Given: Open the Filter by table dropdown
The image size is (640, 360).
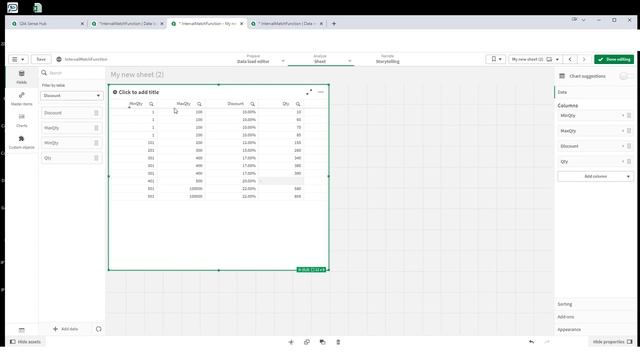Looking at the screenshot, I should [x=71, y=96].
